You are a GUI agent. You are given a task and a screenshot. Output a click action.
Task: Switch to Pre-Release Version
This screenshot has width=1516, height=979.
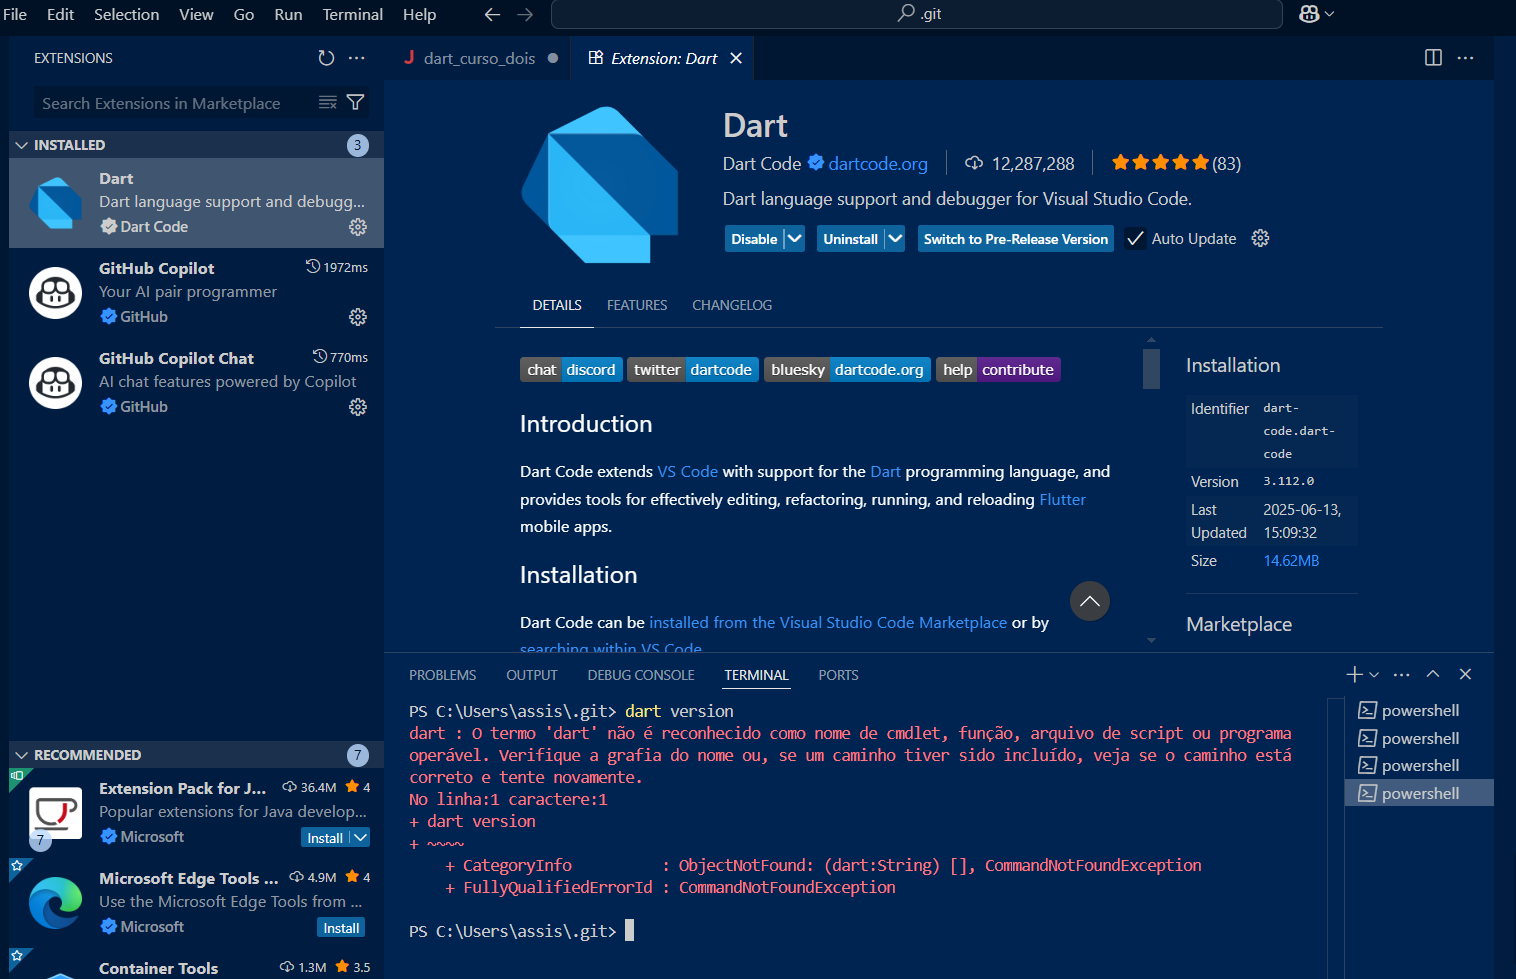[x=1015, y=239]
